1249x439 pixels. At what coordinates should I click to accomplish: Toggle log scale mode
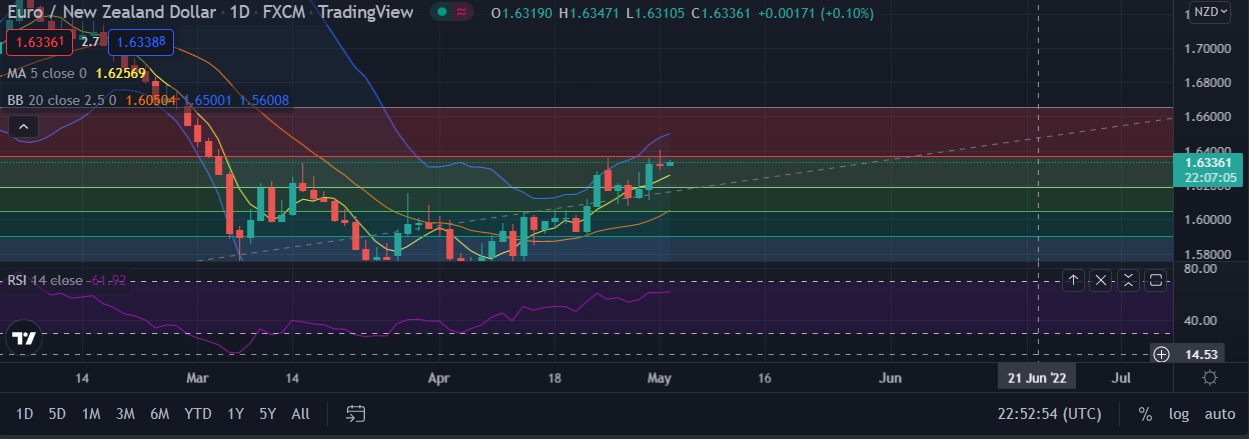[1179, 414]
